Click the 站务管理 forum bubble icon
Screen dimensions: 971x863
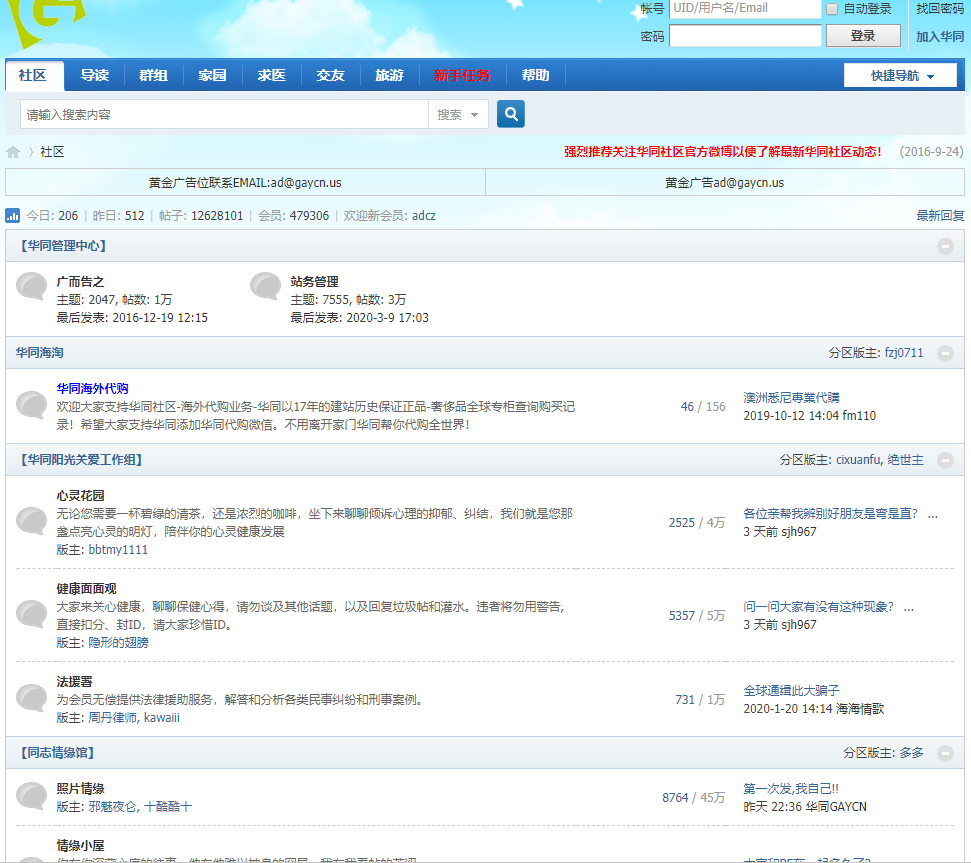(265, 287)
